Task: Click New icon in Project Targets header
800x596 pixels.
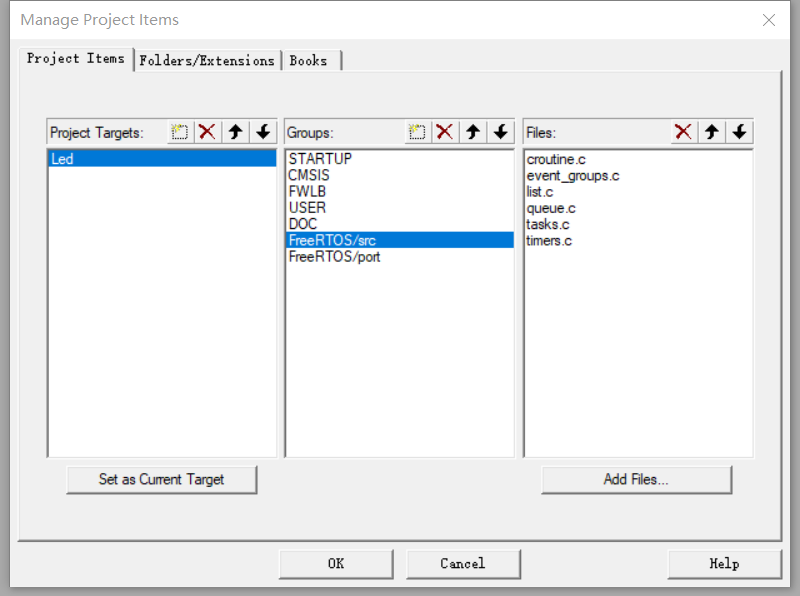Action: [x=180, y=132]
